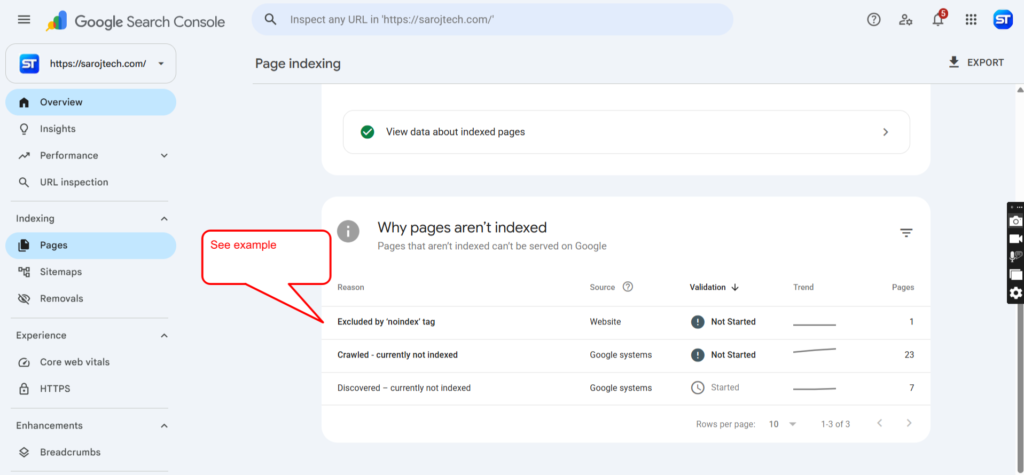Click the Removals eye-slash icon
This screenshot has height=475, width=1024.
[x=24, y=299]
